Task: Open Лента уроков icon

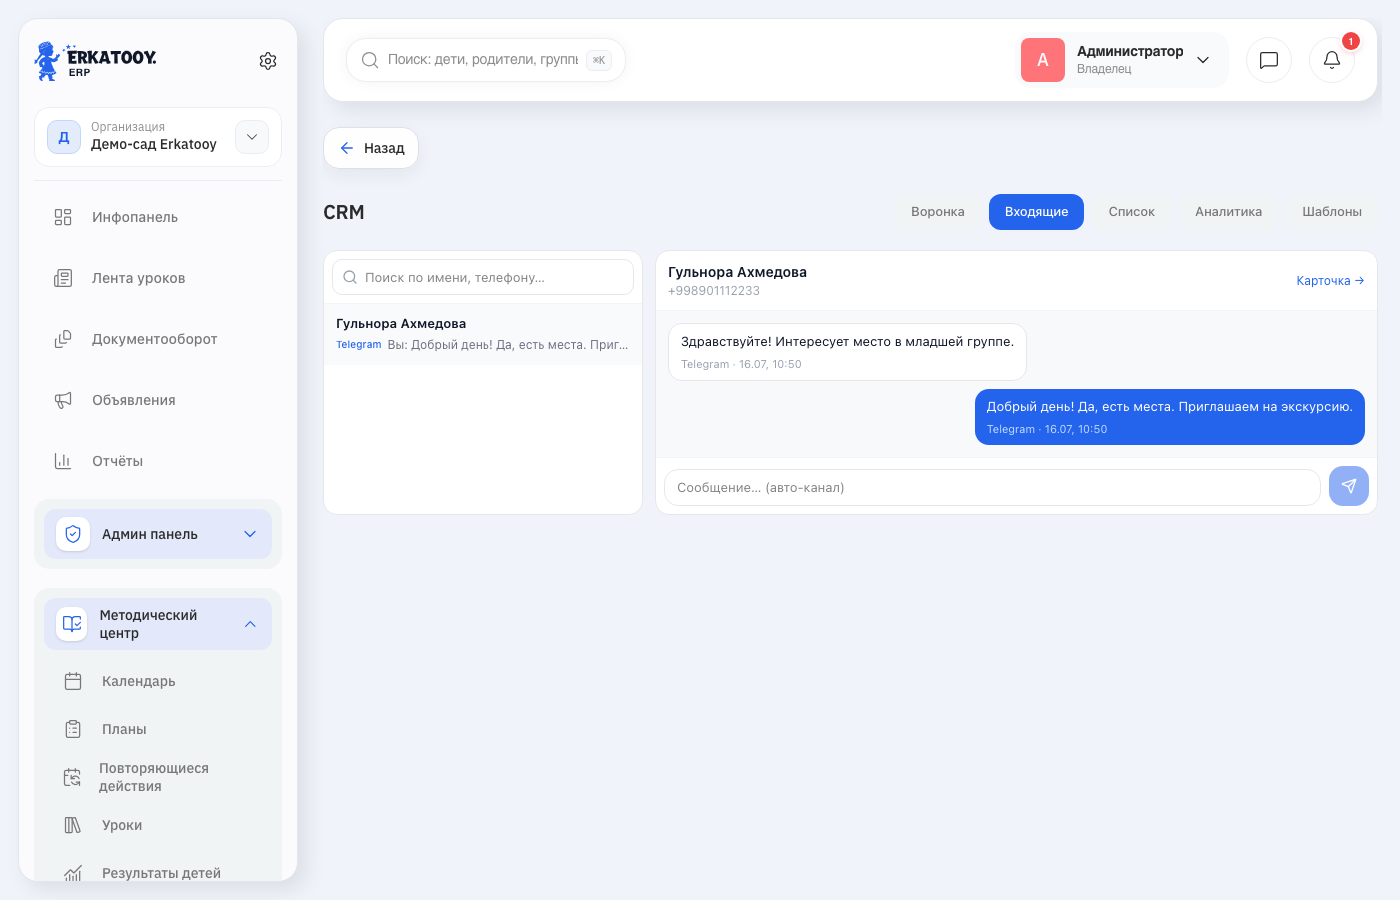Action: click(63, 278)
